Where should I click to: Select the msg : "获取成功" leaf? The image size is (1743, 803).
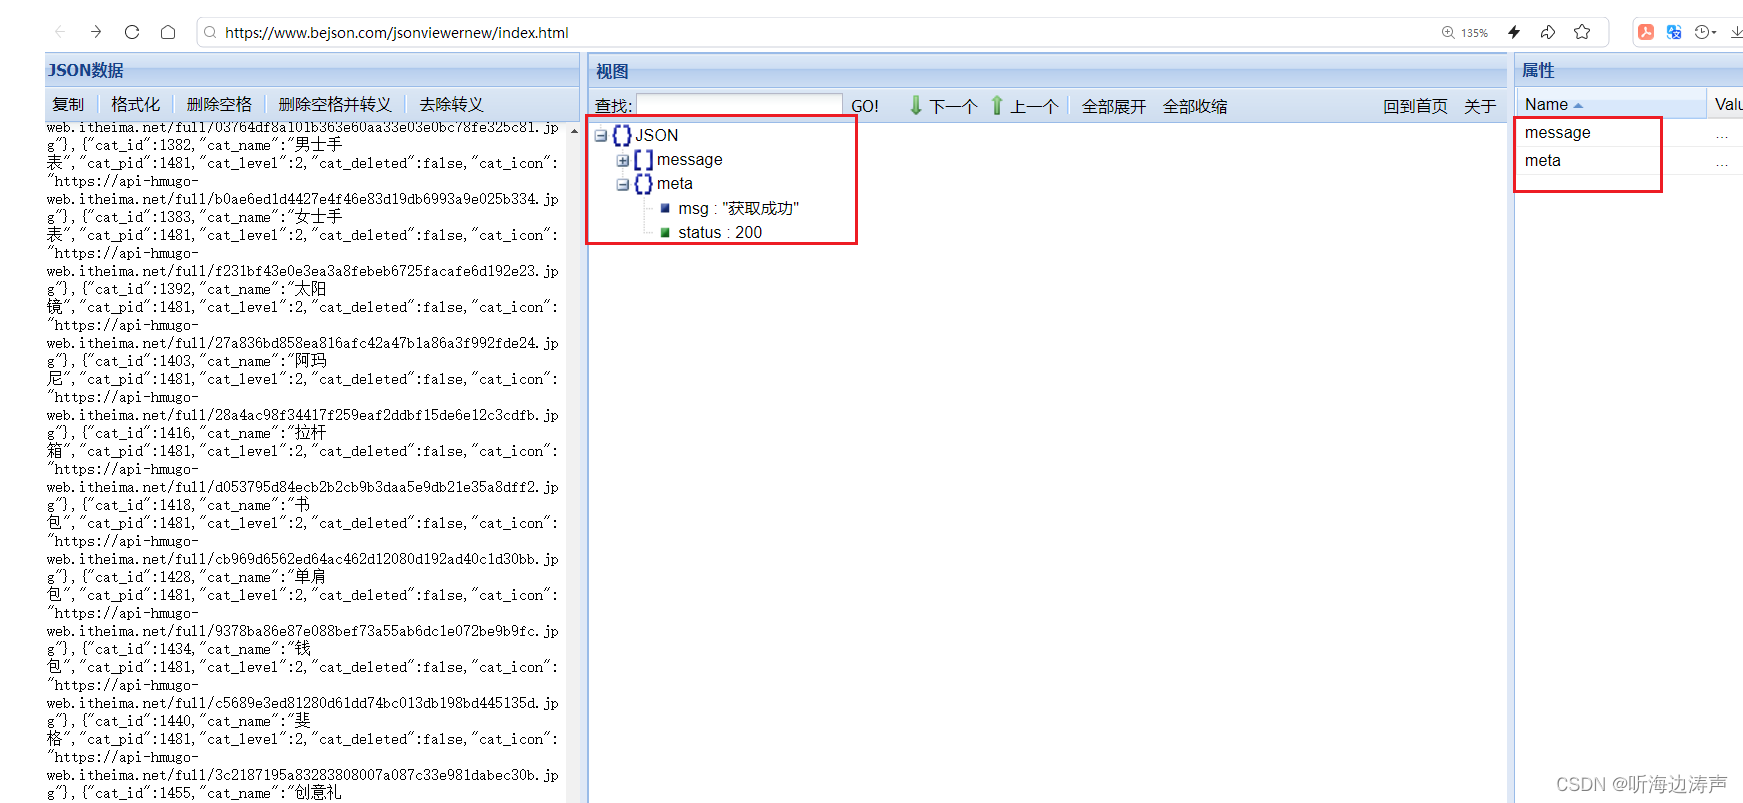point(738,208)
